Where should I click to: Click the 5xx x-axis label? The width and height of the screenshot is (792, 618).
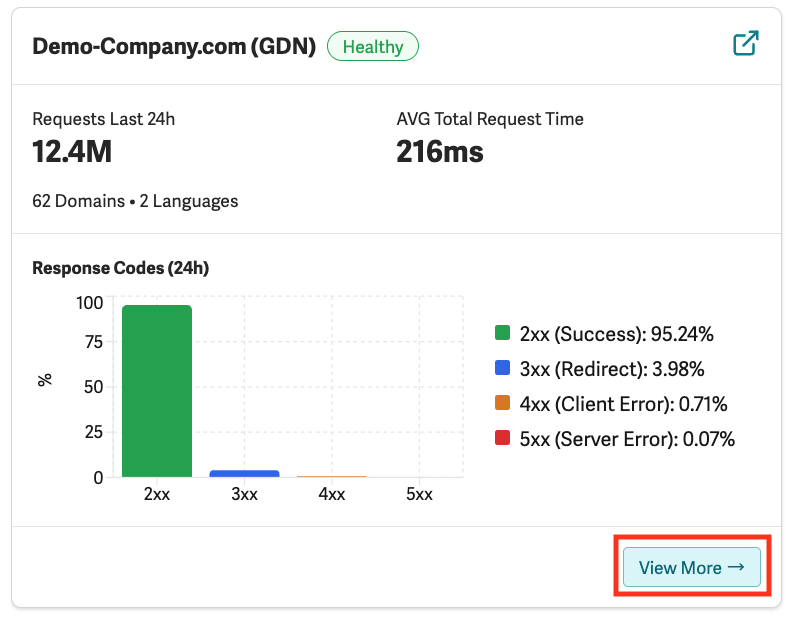pyautogui.click(x=419, y=495)
